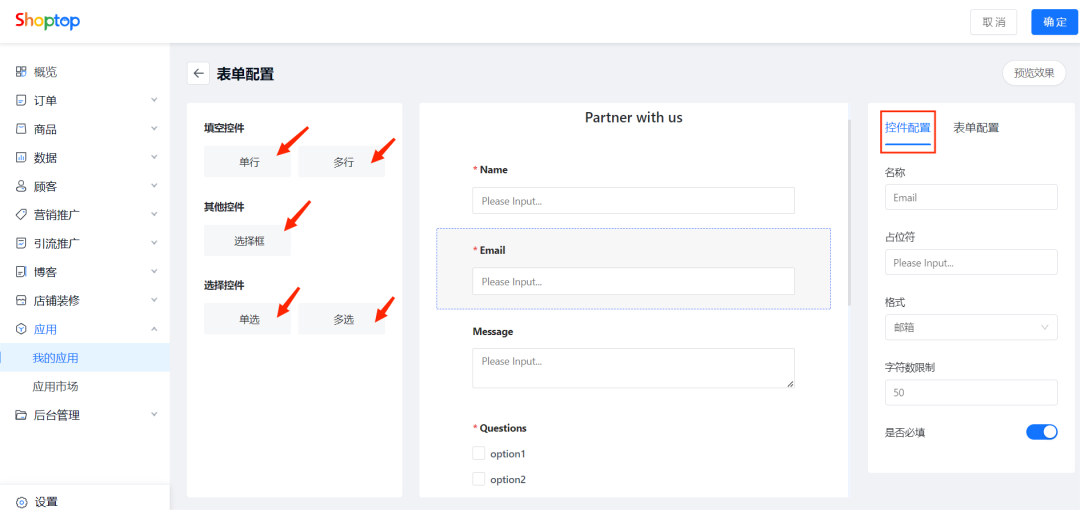The width and height of the screenshot is (1080, 510).
Task: Expand the 店铺装修 section chevron
Action: pyautogui.click(x=154, y=300)
